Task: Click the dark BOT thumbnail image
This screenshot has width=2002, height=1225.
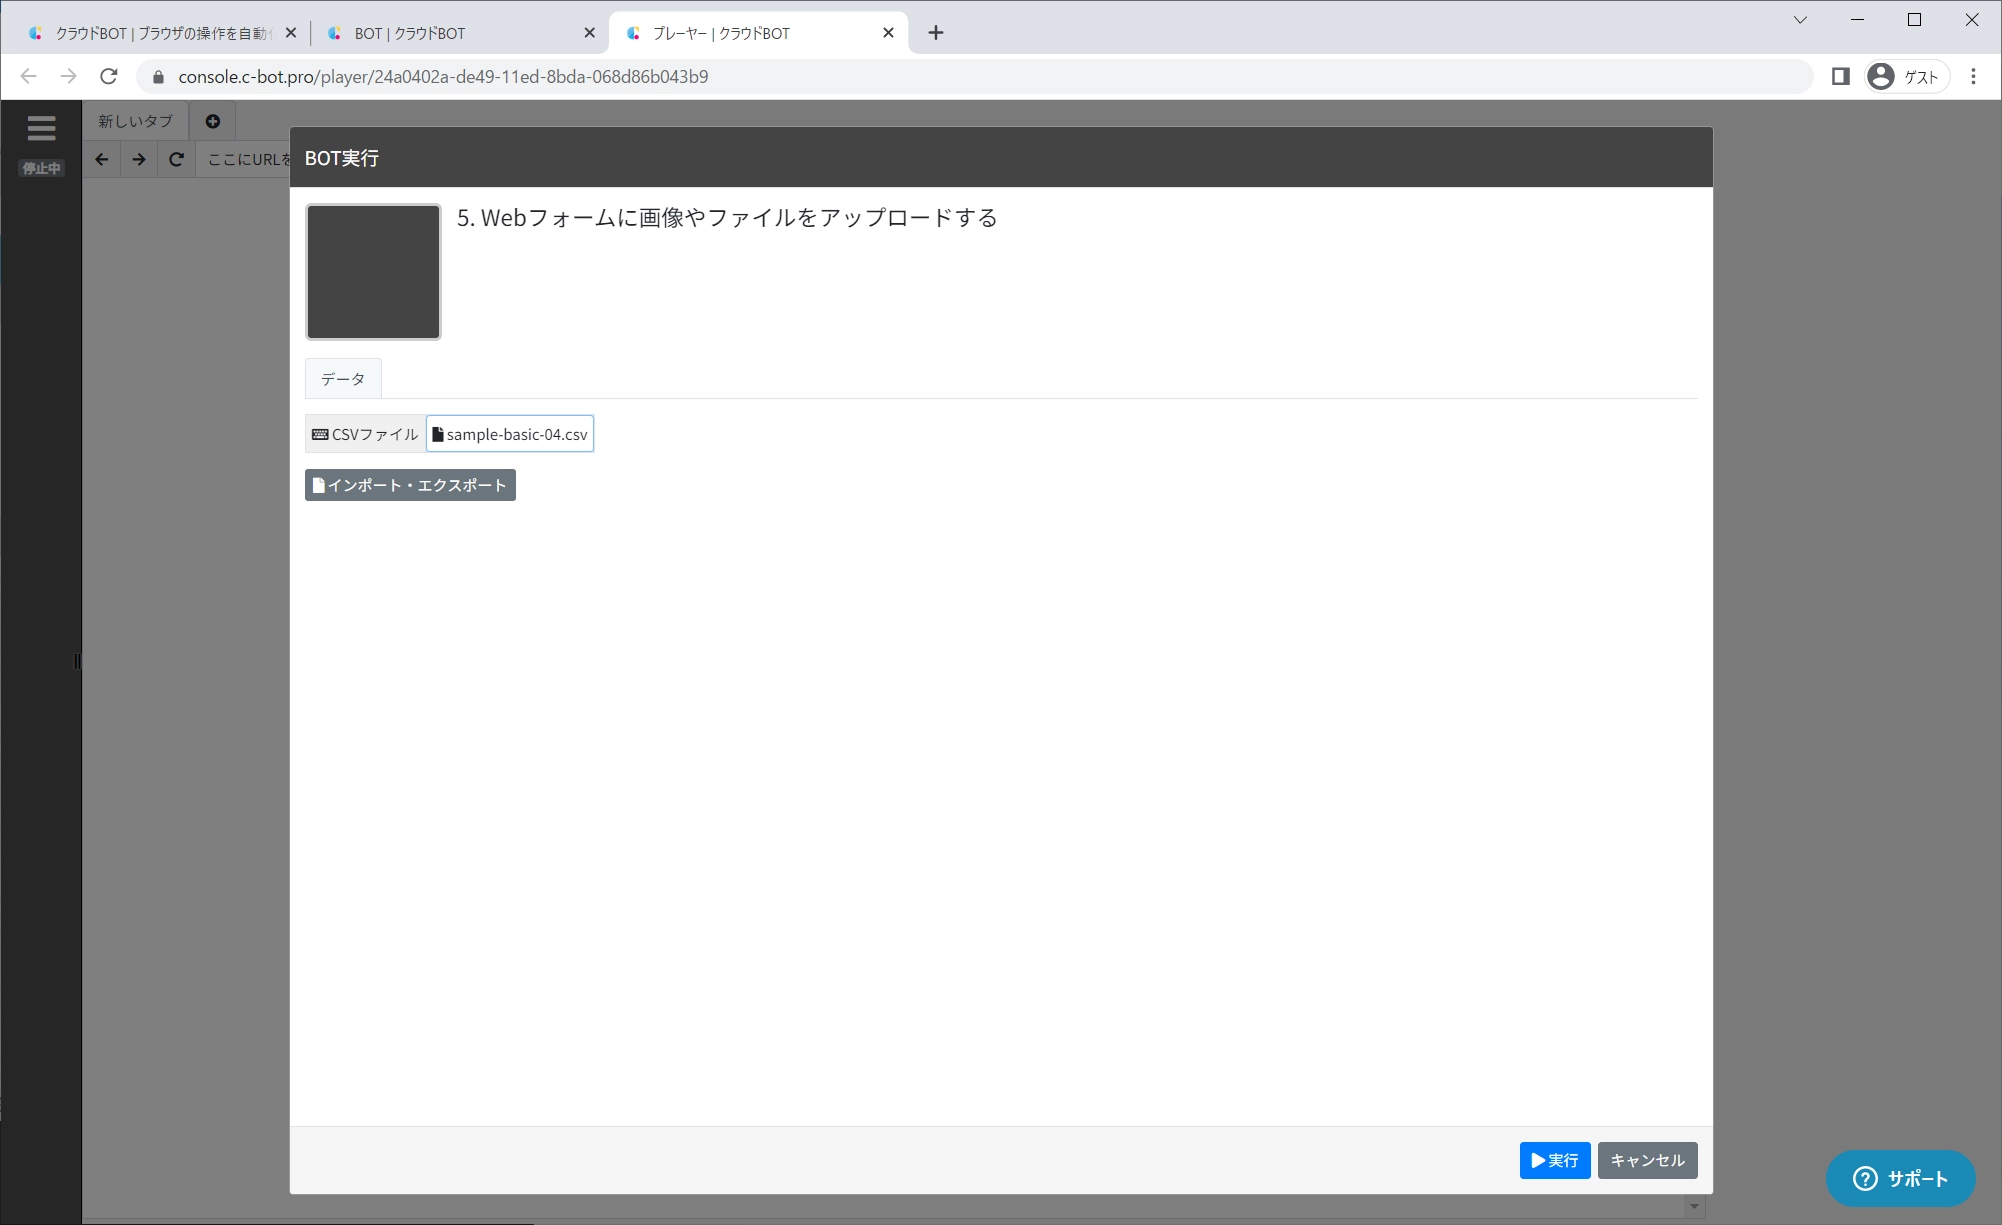Action: click(373, 272)
